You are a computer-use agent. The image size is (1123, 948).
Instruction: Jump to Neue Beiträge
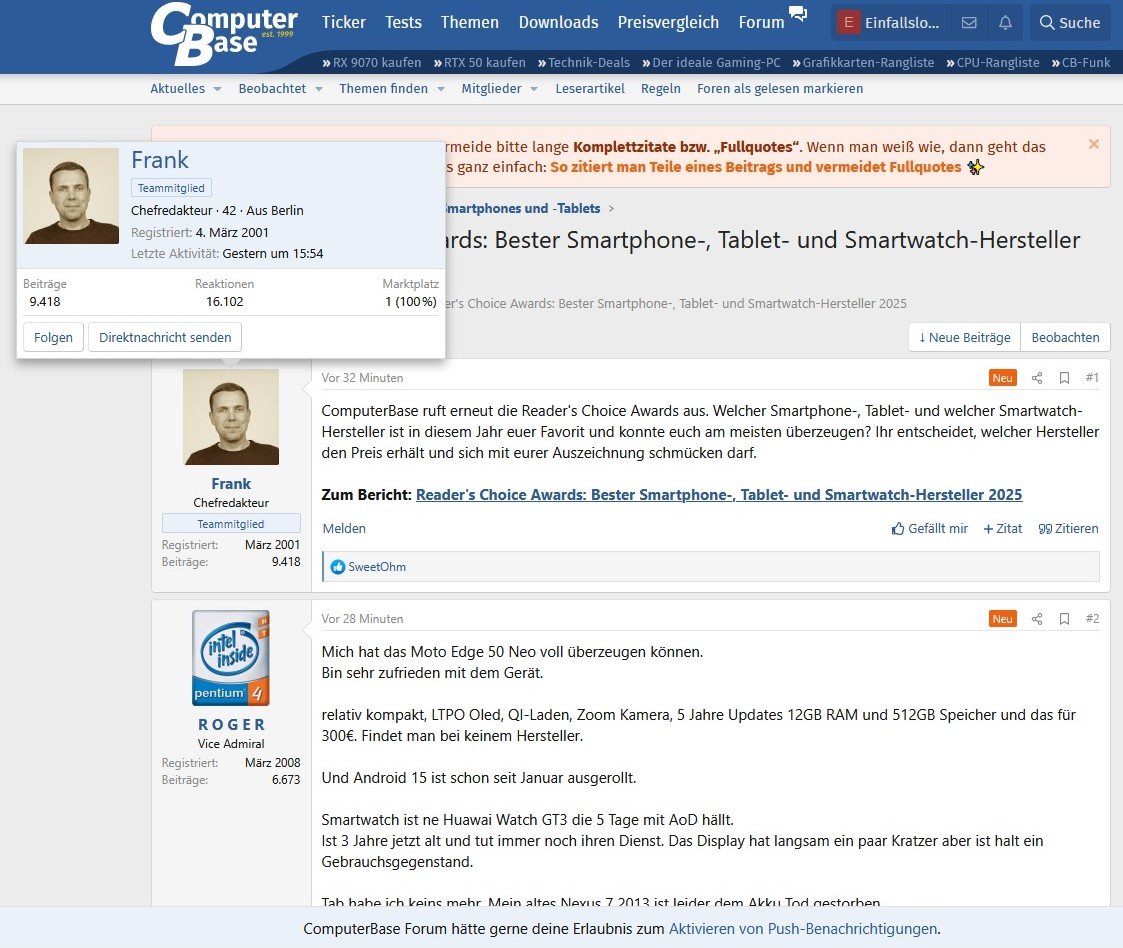click(x=964, y=337)
